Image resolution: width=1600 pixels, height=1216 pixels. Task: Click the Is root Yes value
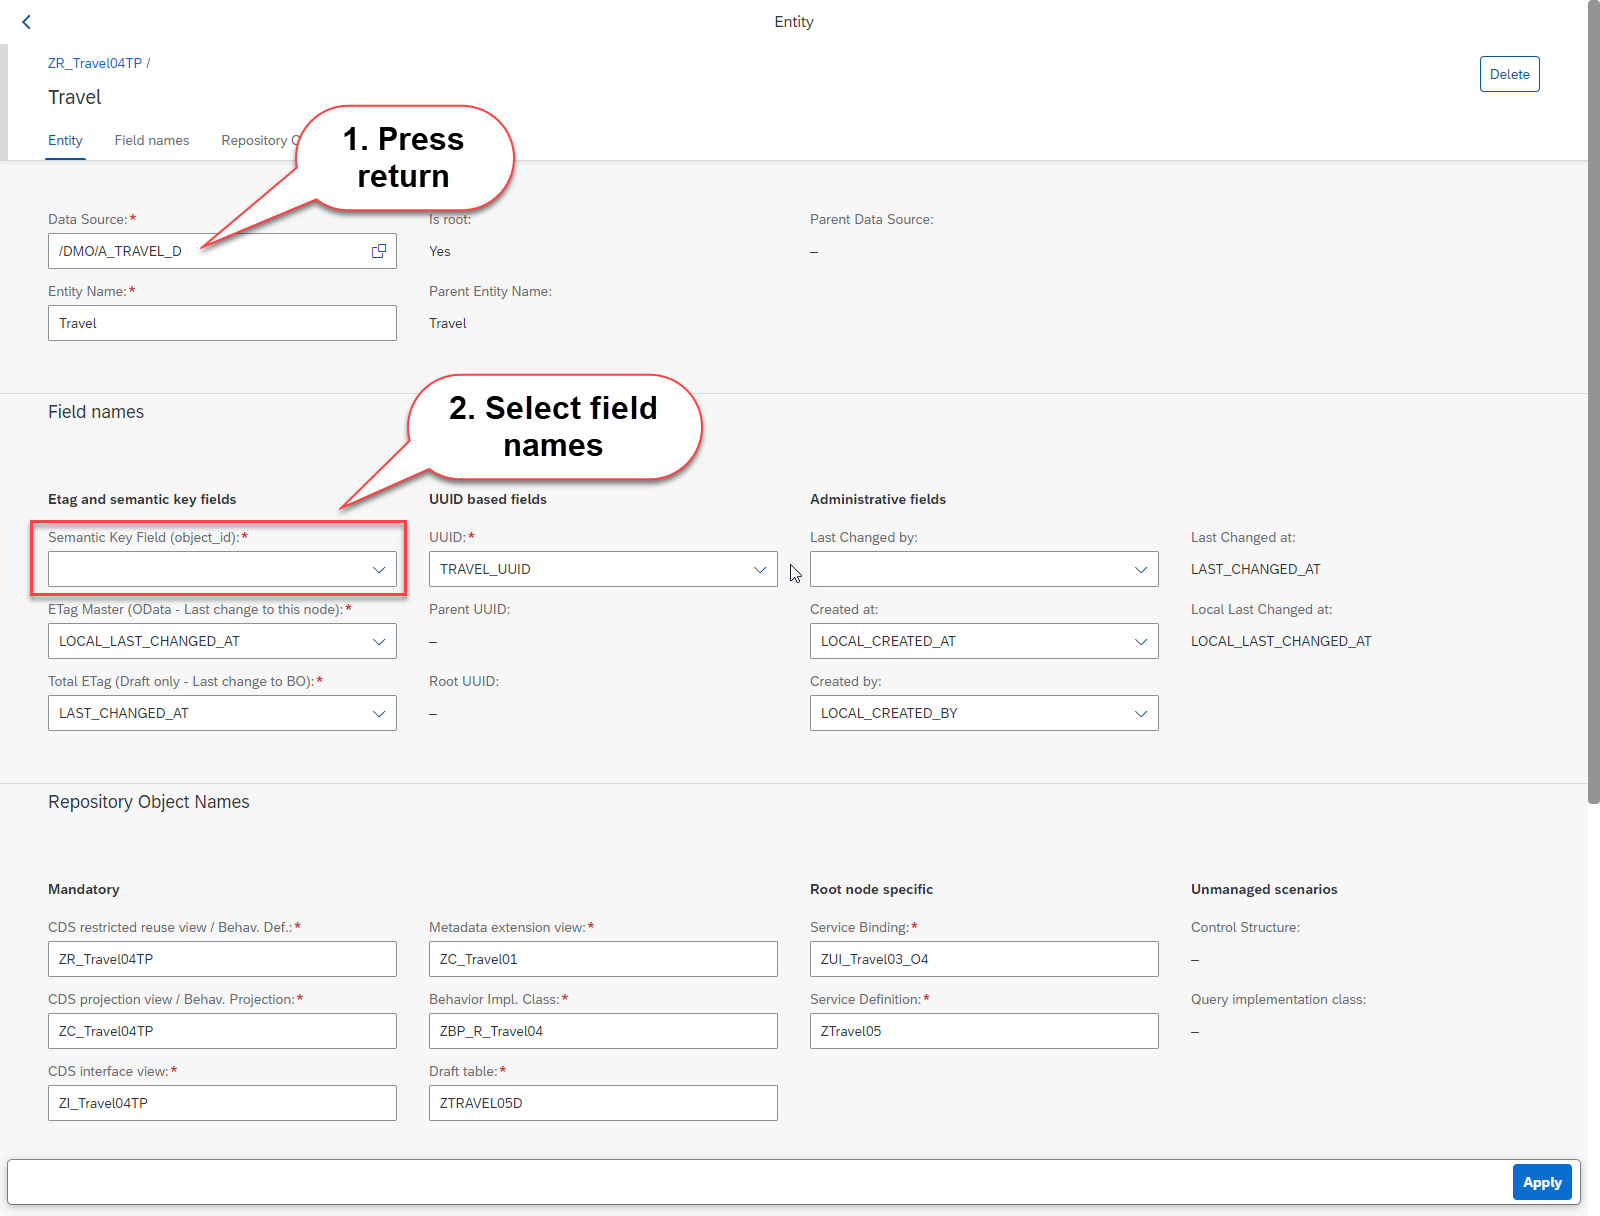coord(440,251)
